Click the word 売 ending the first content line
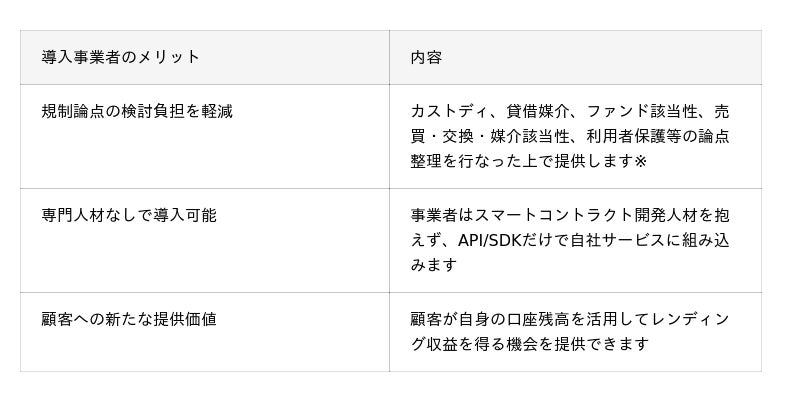 (x=721, y=111)
